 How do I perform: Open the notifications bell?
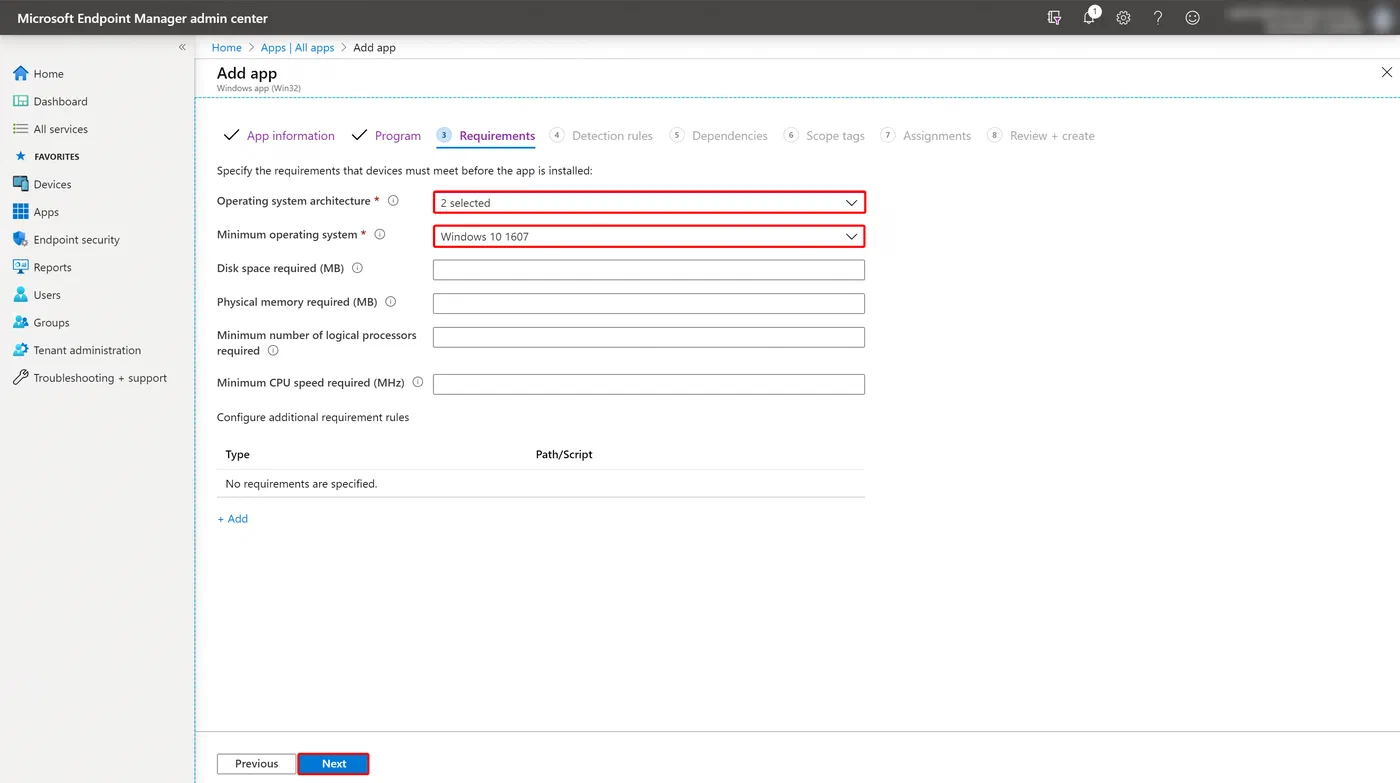1089,17
